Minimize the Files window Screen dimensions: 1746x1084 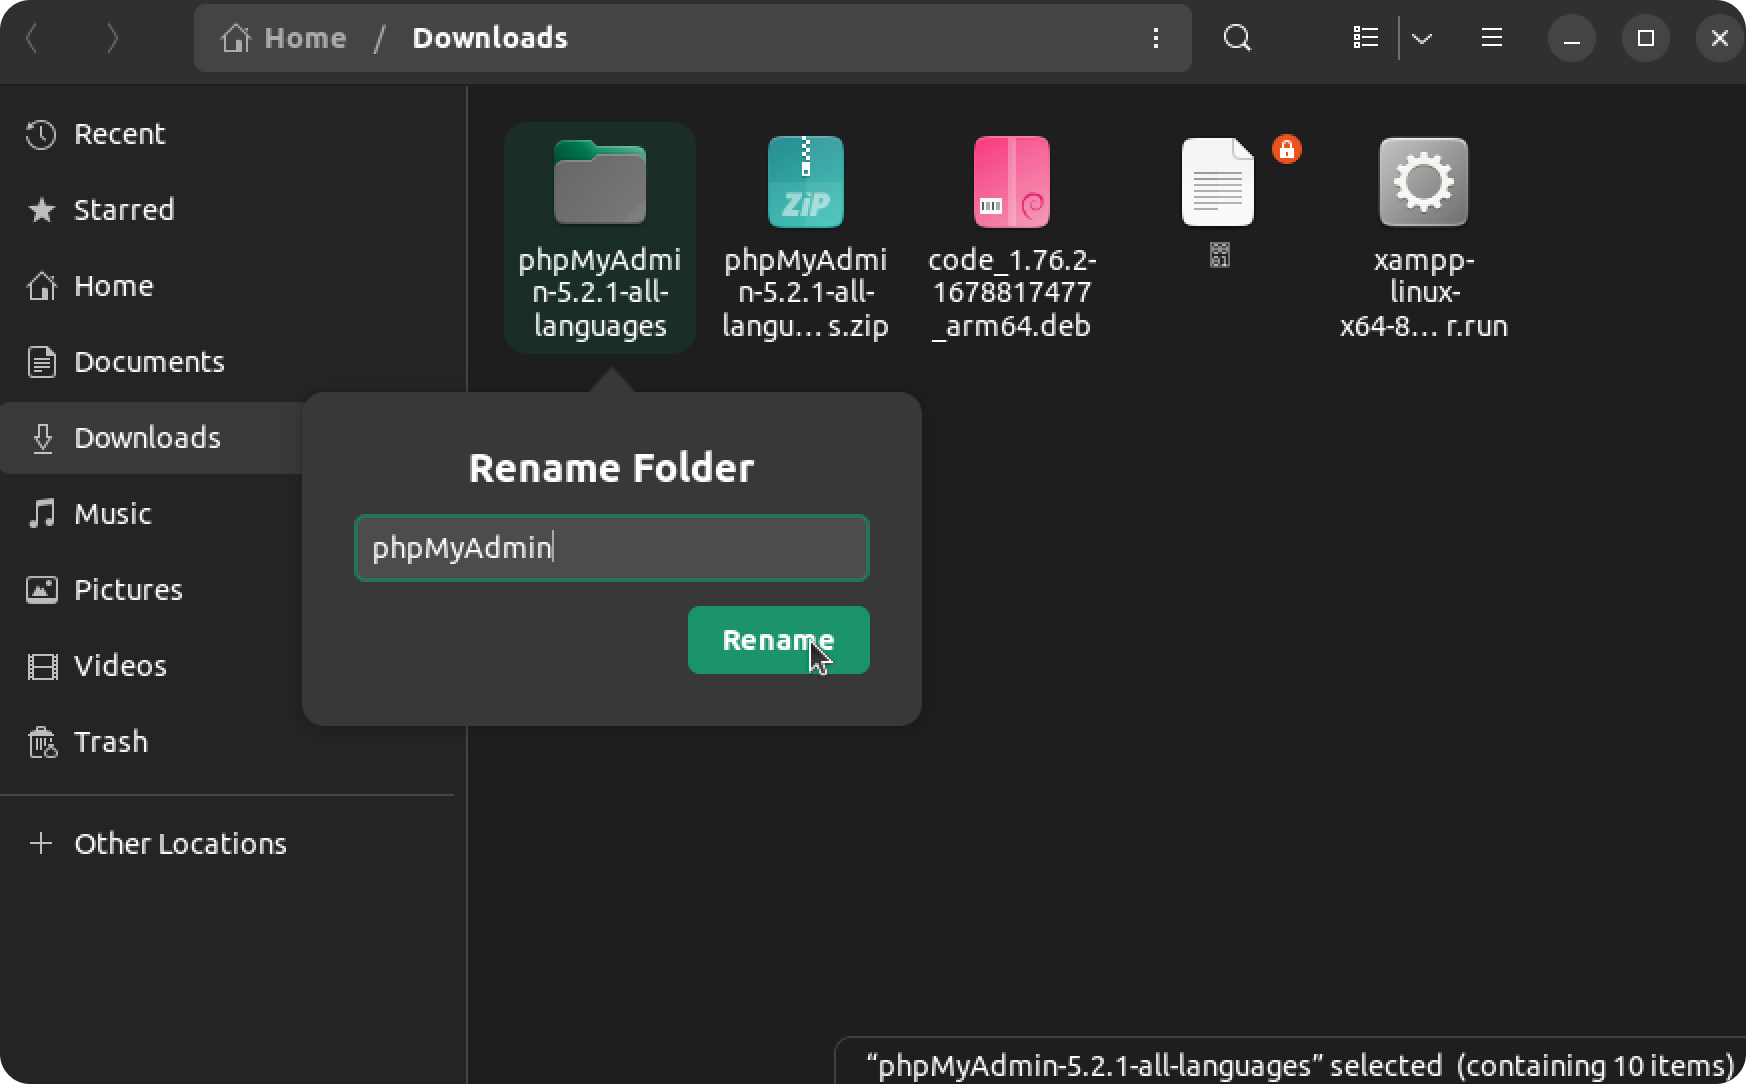click(1572, 38)
